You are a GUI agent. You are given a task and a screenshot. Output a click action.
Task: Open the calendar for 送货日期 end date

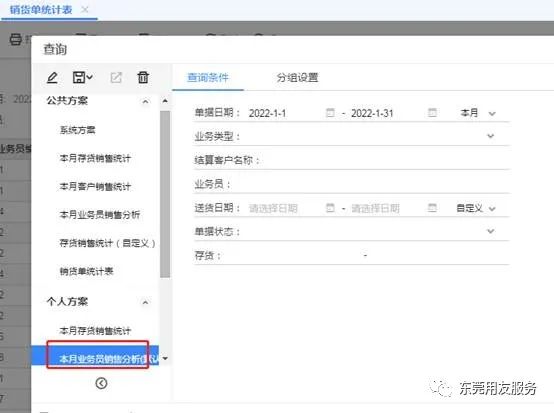click(x=432, y=208)
